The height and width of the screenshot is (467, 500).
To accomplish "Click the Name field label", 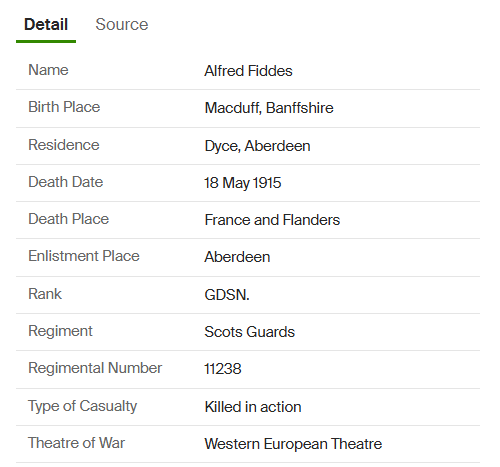I will tap(48, 70).
